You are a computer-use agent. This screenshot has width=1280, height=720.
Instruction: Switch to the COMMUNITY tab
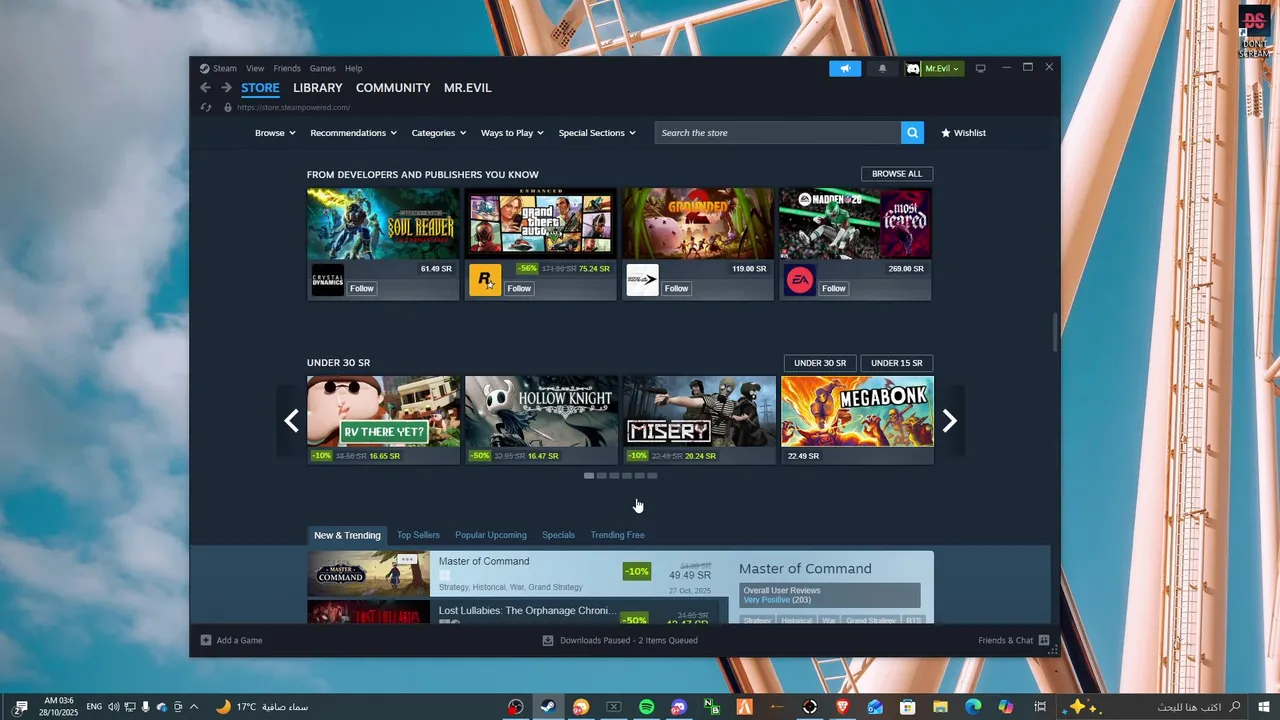tap(393, 88)
